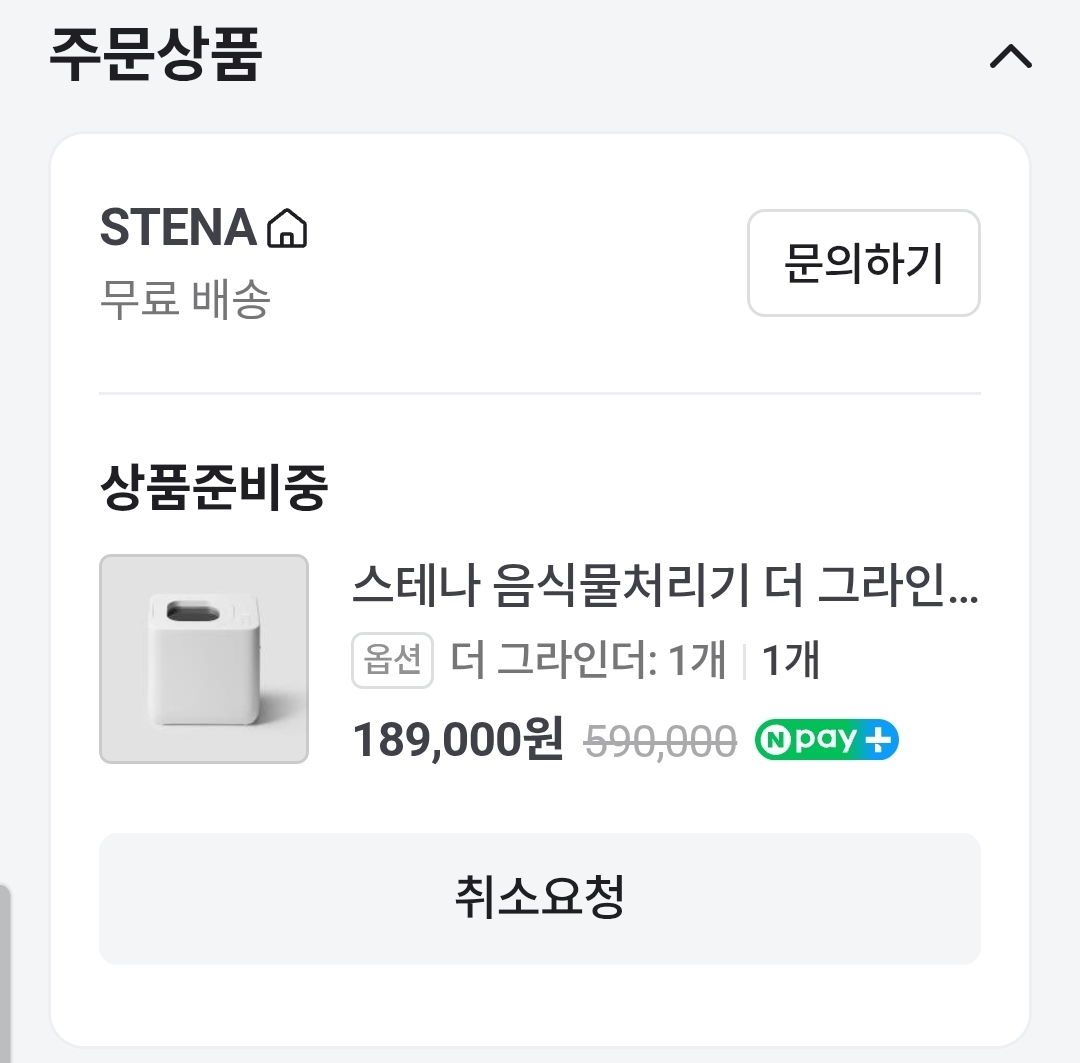Open the food processor product thumbnail
Screen dimensions: 1080x1063
pos(204,659)
